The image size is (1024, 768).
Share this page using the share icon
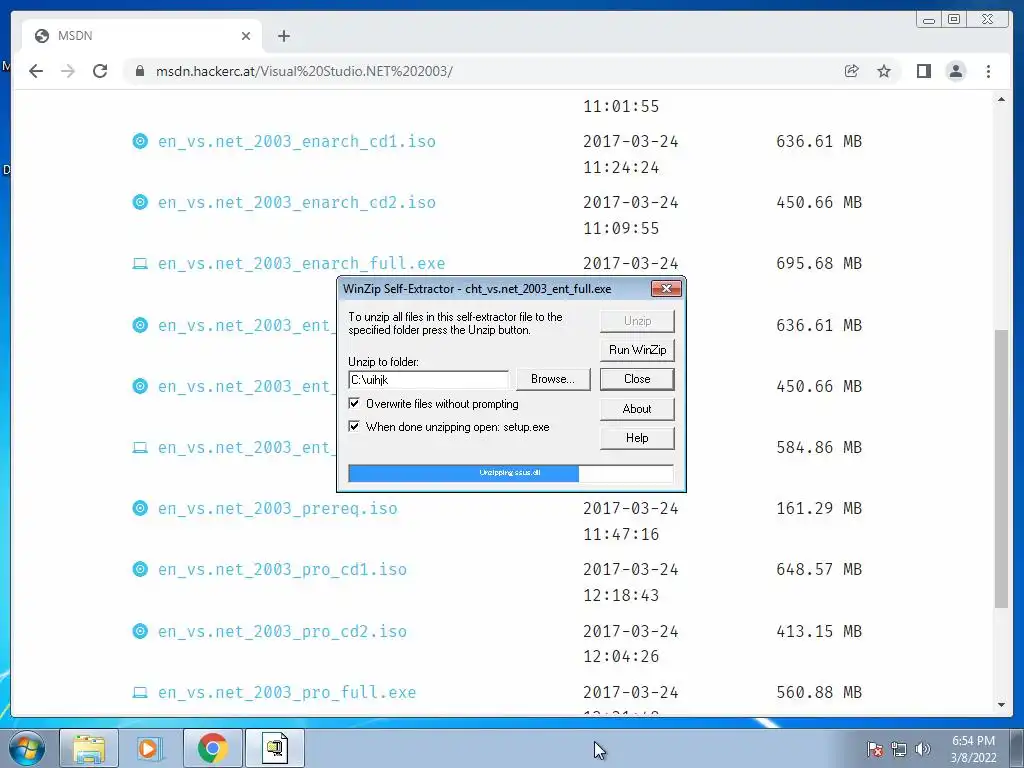tap(851, 71)
